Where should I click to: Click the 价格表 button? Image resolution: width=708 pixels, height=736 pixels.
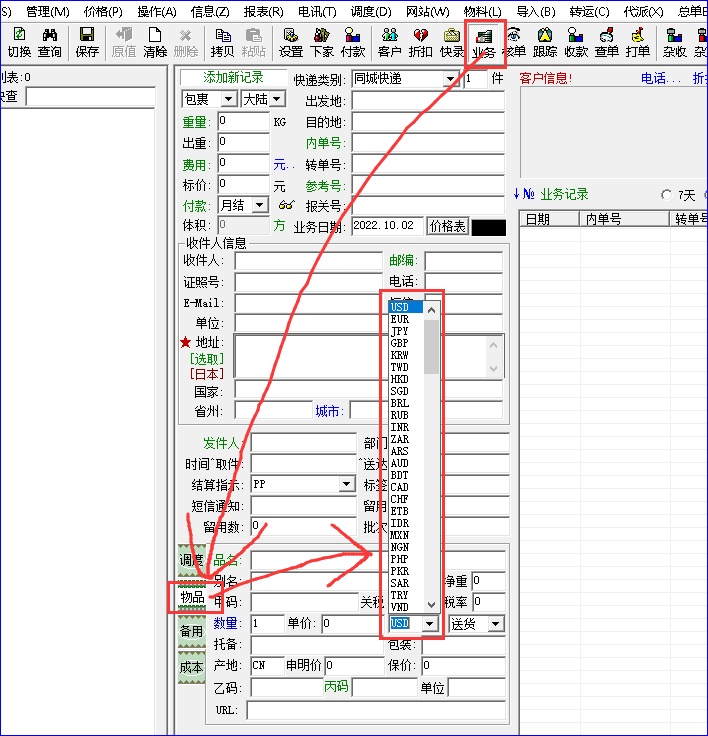(448, 226)
